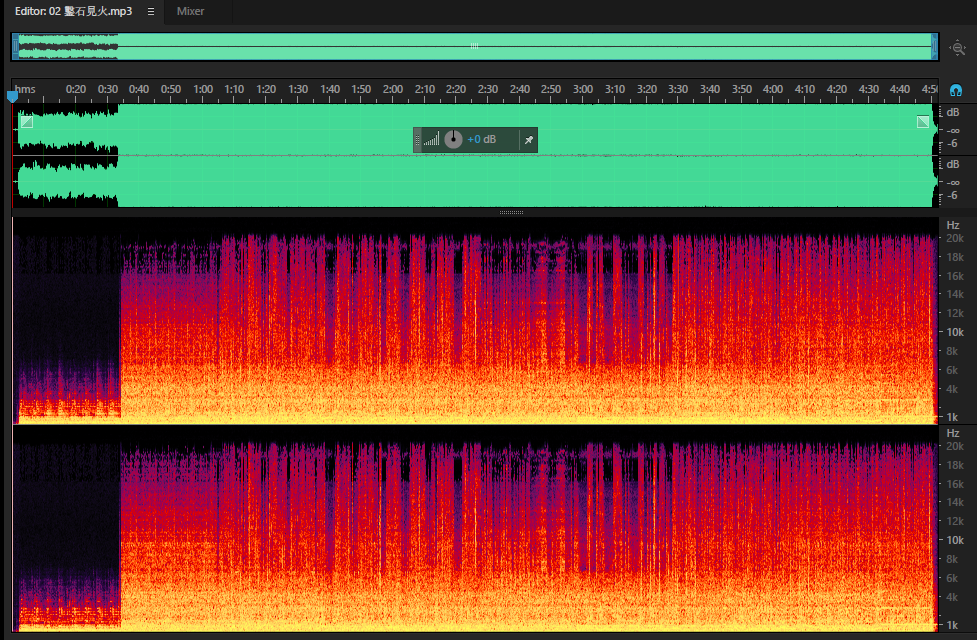Screen dimensions: 977x640
Task: Click the Hz label of lower spectral scale
Action: pos(953,433)
